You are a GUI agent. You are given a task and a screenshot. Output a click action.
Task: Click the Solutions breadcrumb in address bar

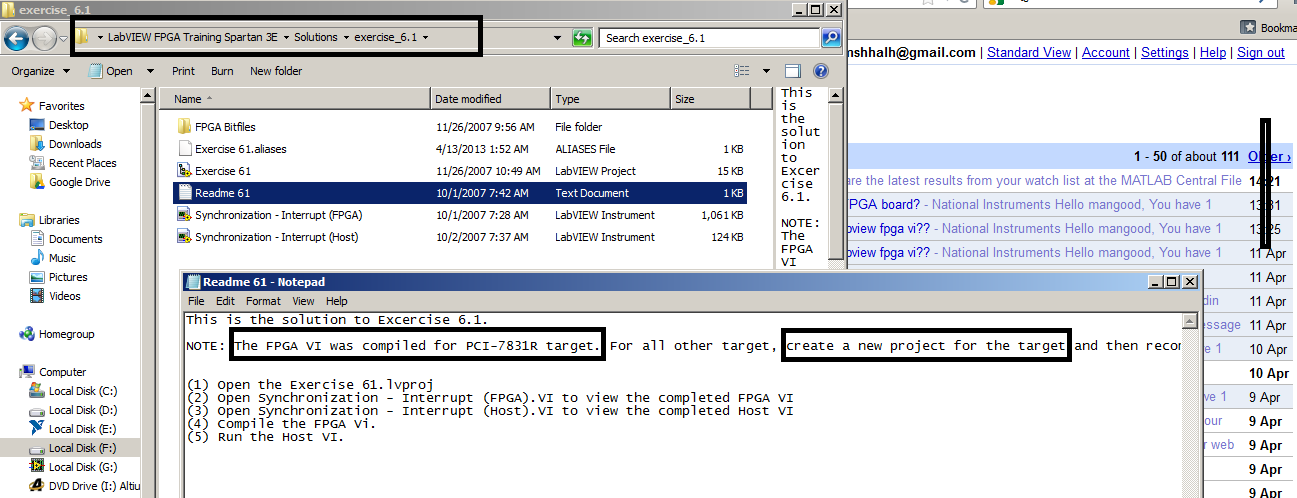click(x=315, y=37)
